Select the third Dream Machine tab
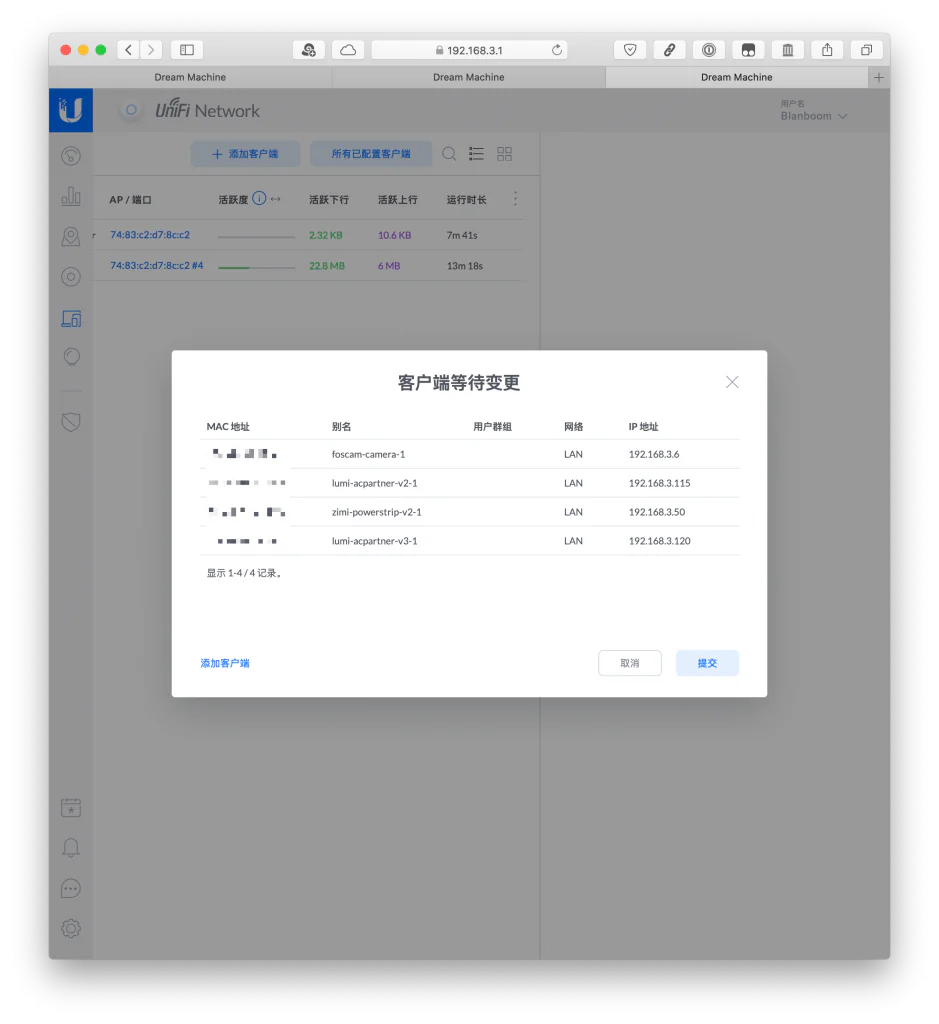Viewport: 939px width, 1024px height. point(737,77)
